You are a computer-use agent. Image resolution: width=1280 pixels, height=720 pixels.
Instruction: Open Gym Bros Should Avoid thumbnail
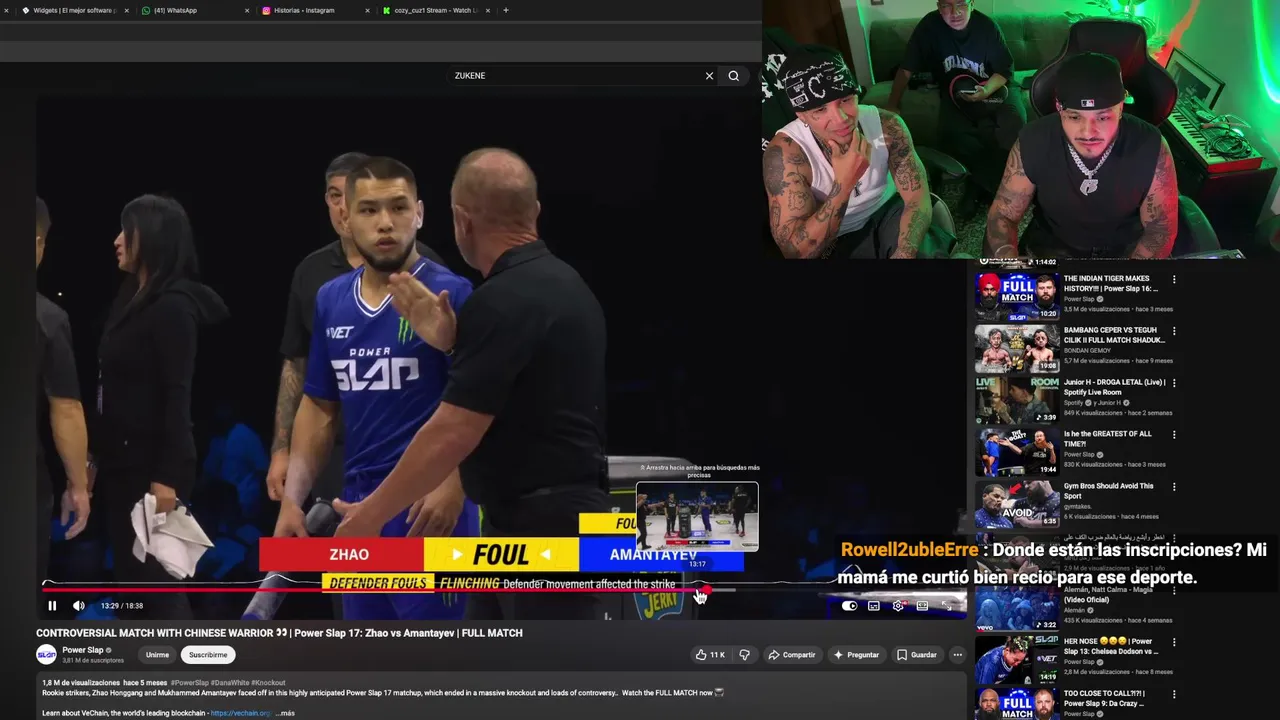click(x=1017, y=504)
